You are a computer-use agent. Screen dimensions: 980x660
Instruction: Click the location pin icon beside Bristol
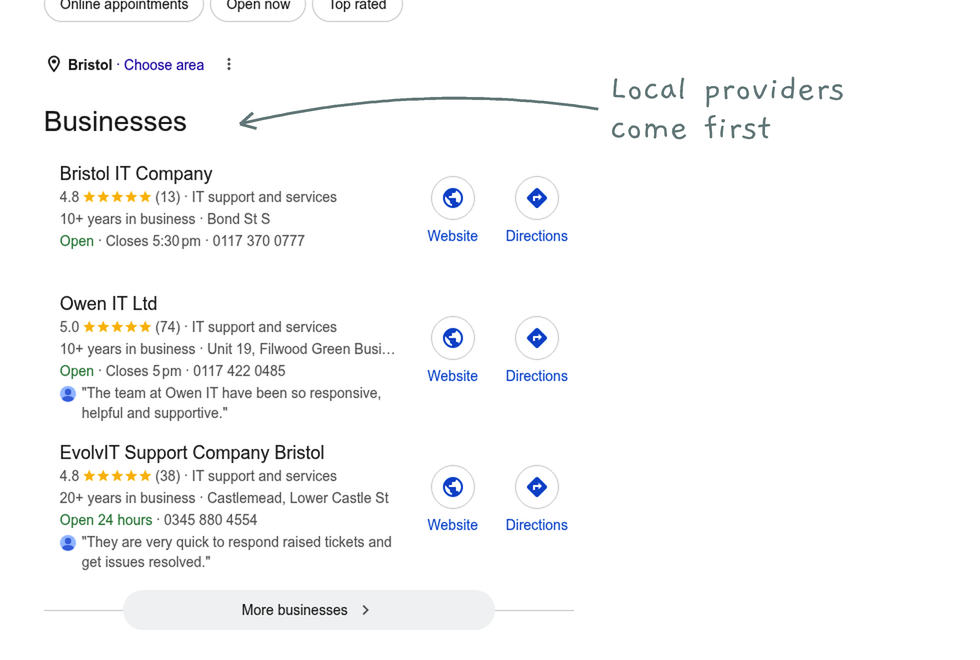tap(54, 64)
